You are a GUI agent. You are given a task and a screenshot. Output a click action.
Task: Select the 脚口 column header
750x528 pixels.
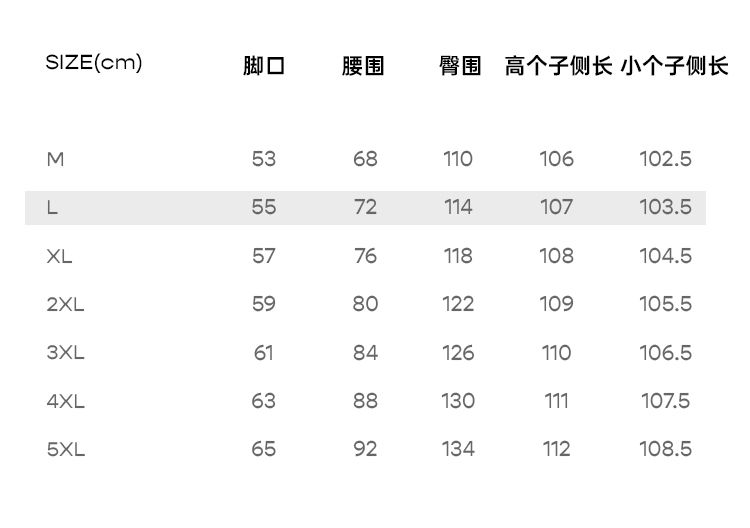point(264,66)
